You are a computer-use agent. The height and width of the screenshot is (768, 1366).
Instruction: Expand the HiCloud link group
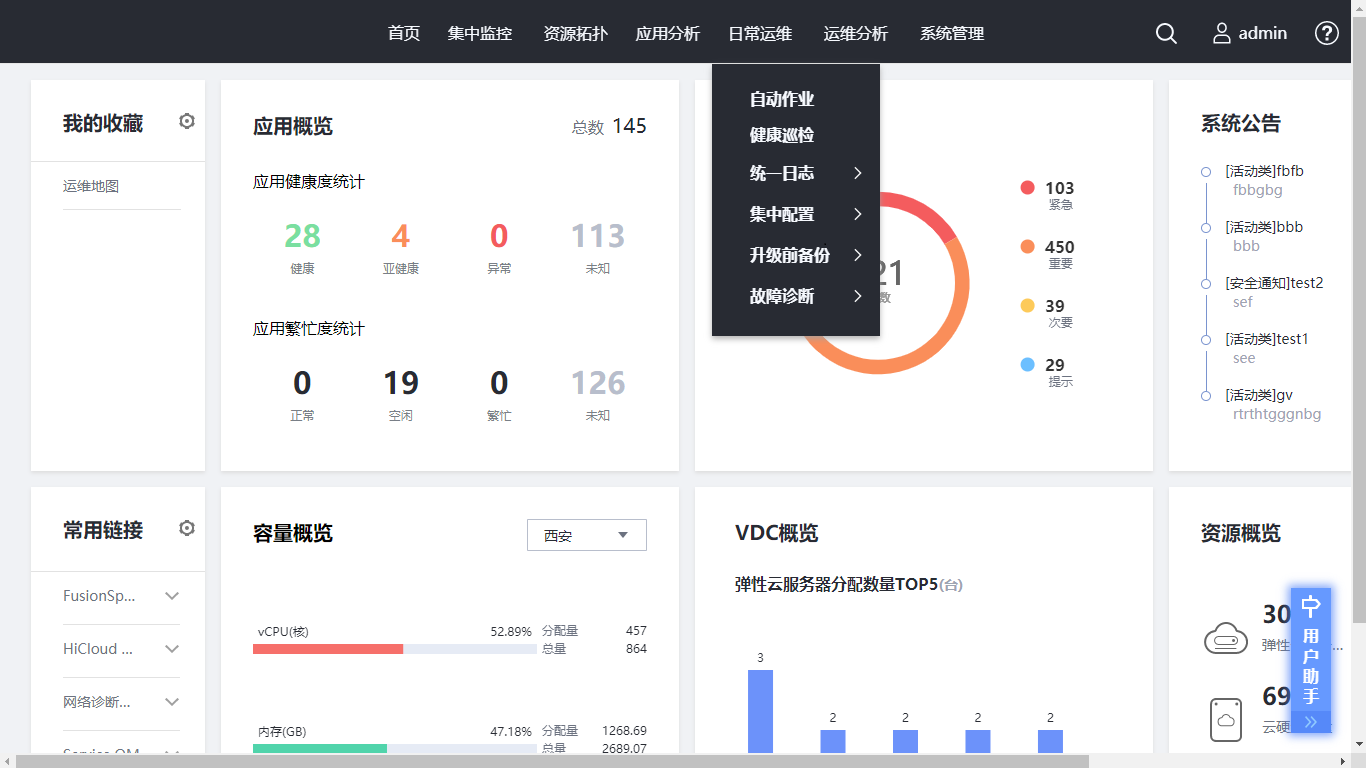172,649
